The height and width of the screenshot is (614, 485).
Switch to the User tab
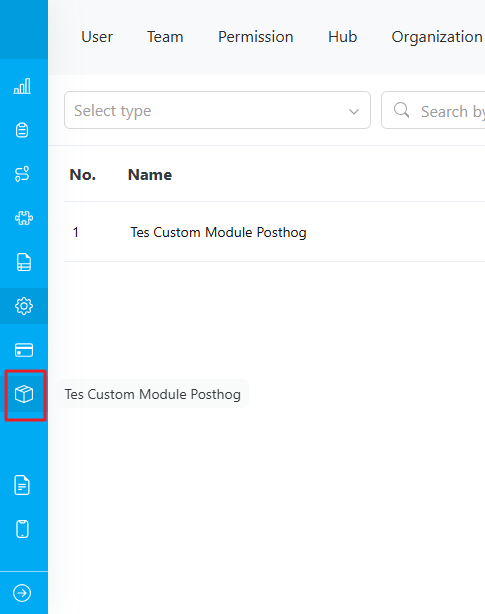[x=97, y=37]
